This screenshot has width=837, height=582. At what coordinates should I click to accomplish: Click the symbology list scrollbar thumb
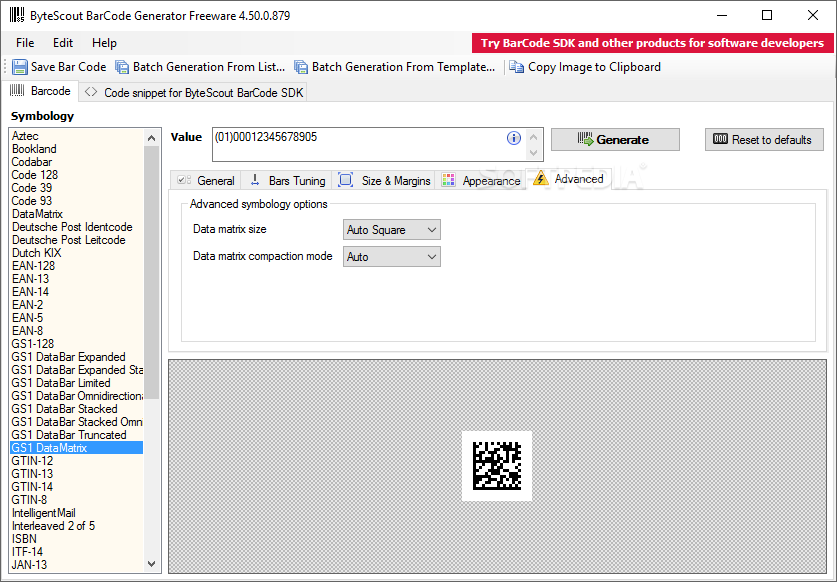pos(152,272)
